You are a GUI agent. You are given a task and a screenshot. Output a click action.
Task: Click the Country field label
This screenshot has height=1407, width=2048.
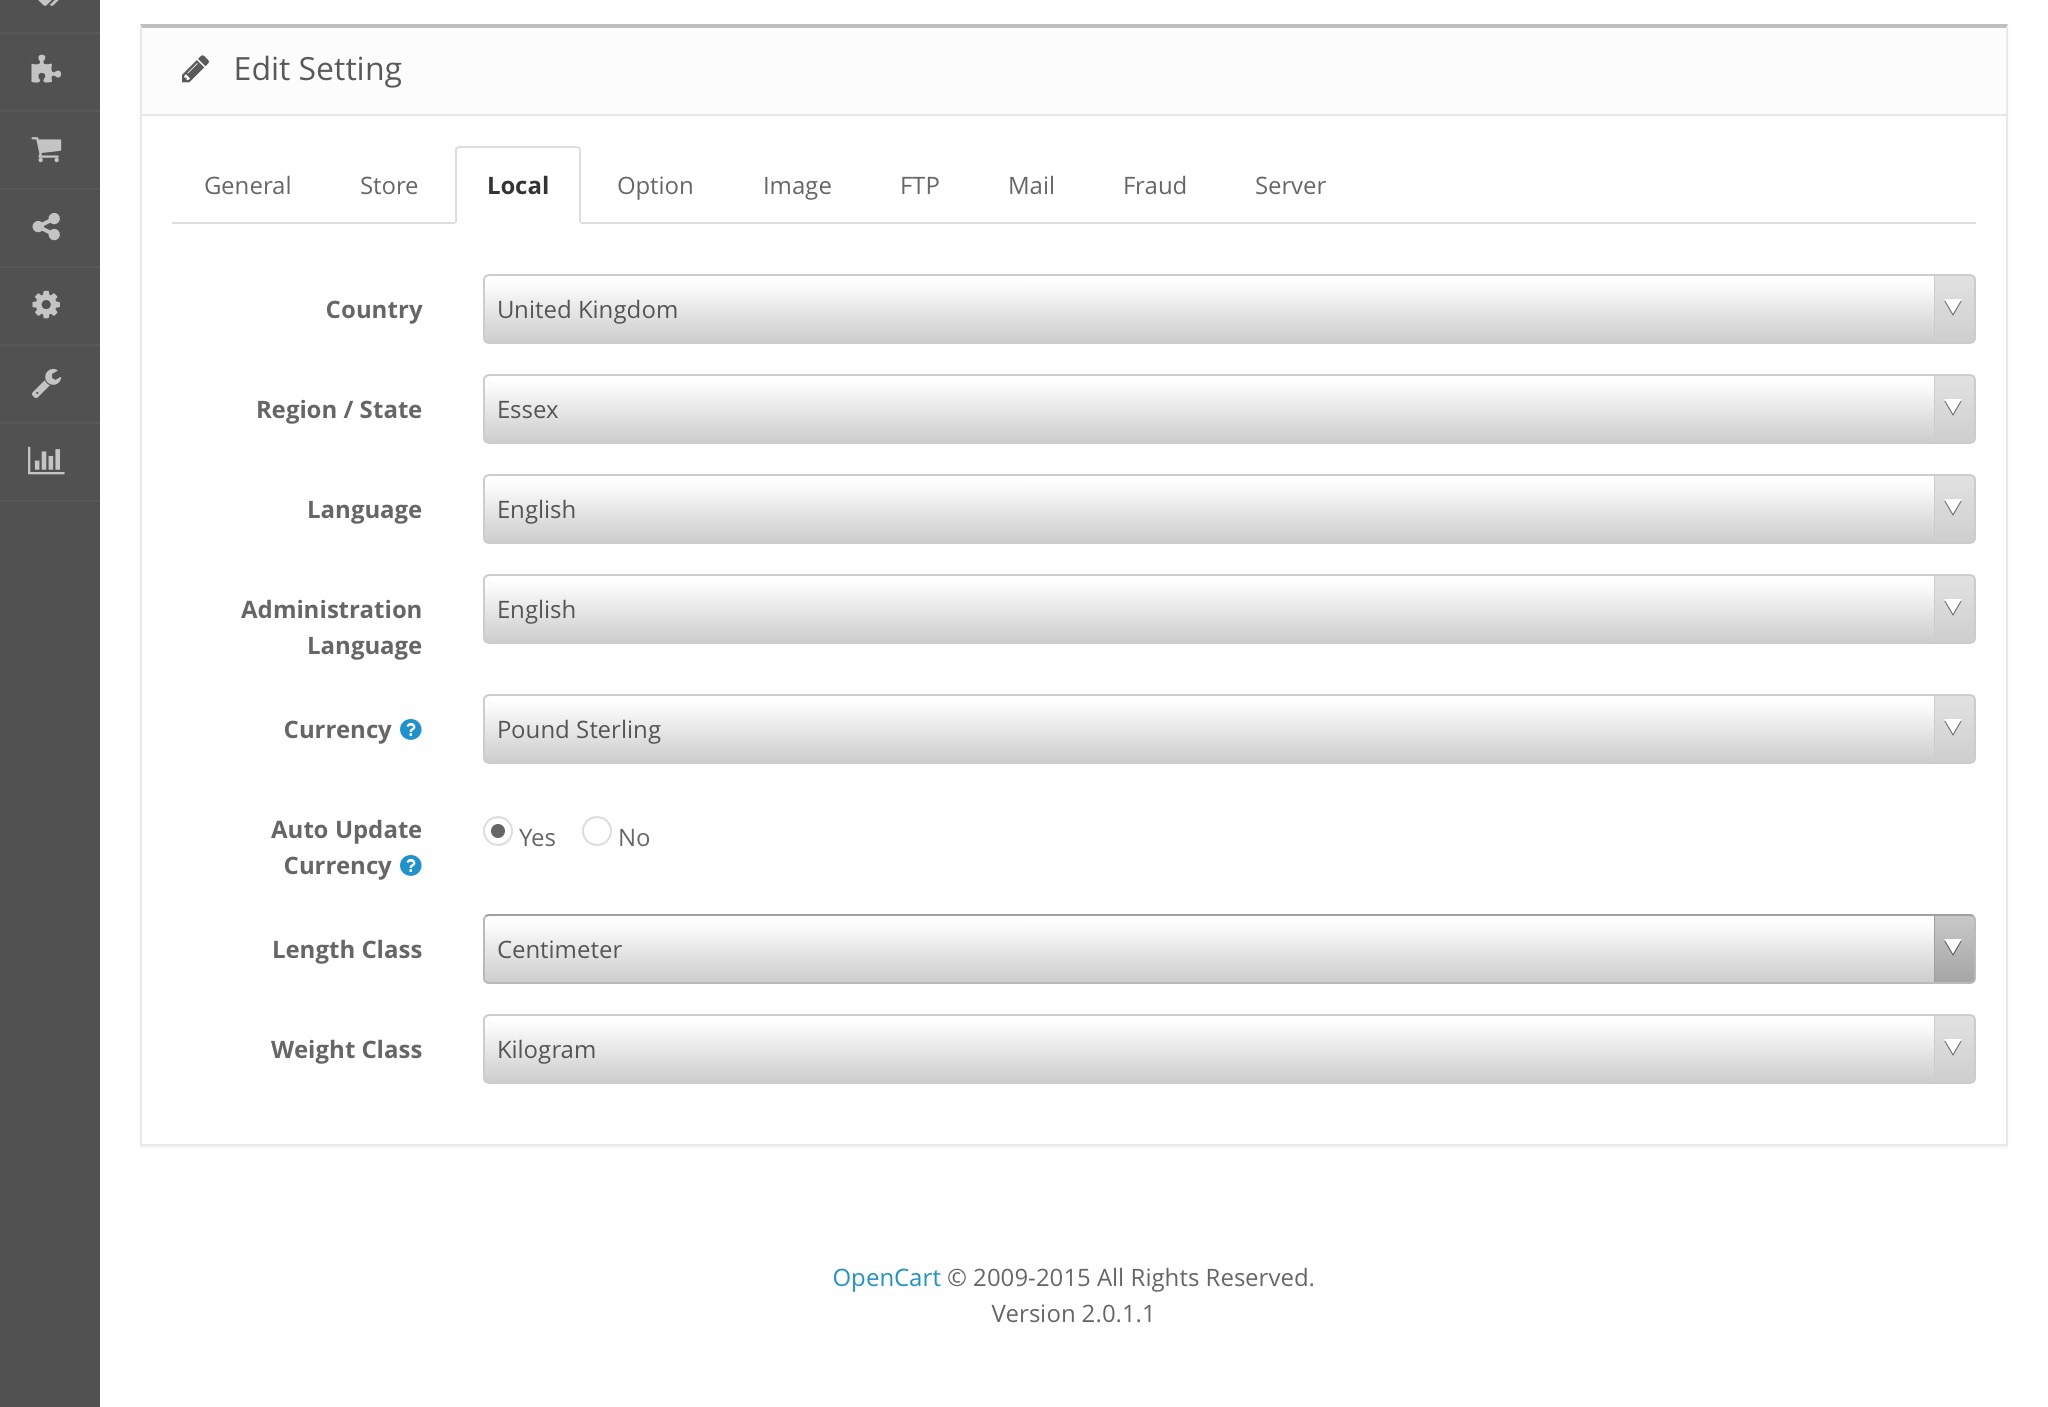374,310
